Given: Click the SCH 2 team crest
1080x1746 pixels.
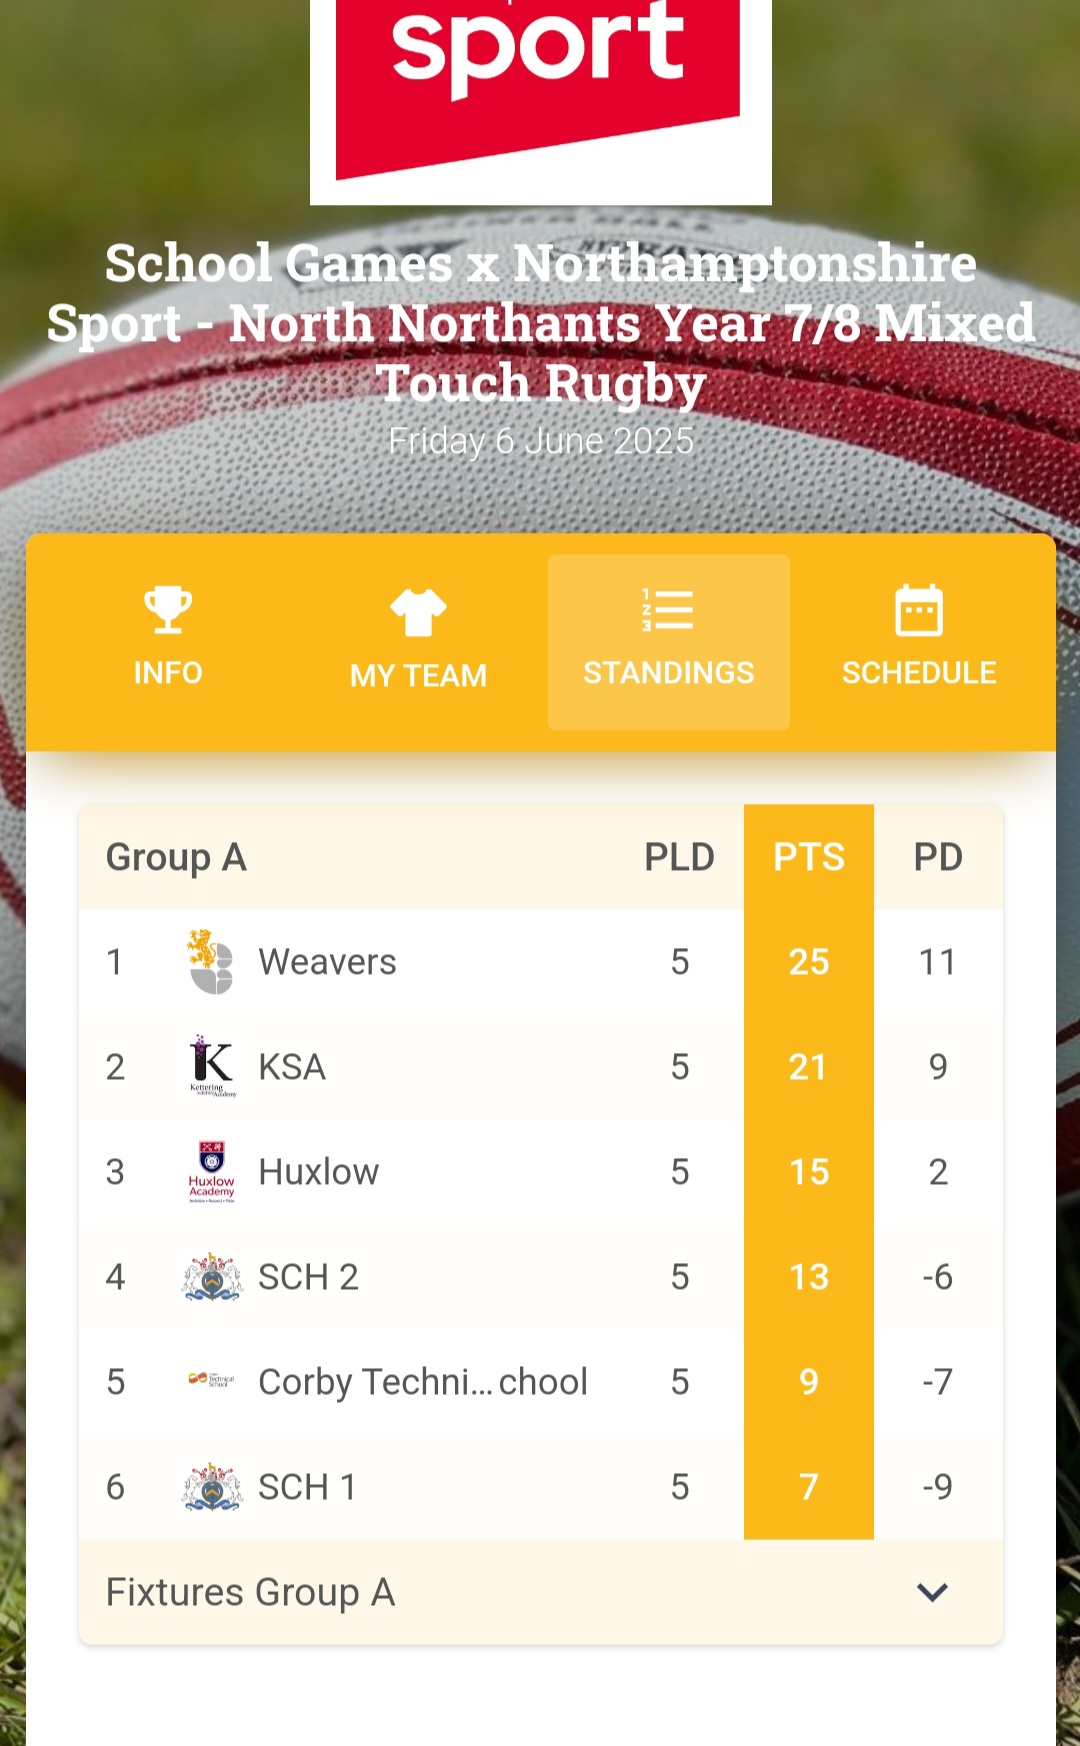Looking at the screenshot, I should [212, 1277].
